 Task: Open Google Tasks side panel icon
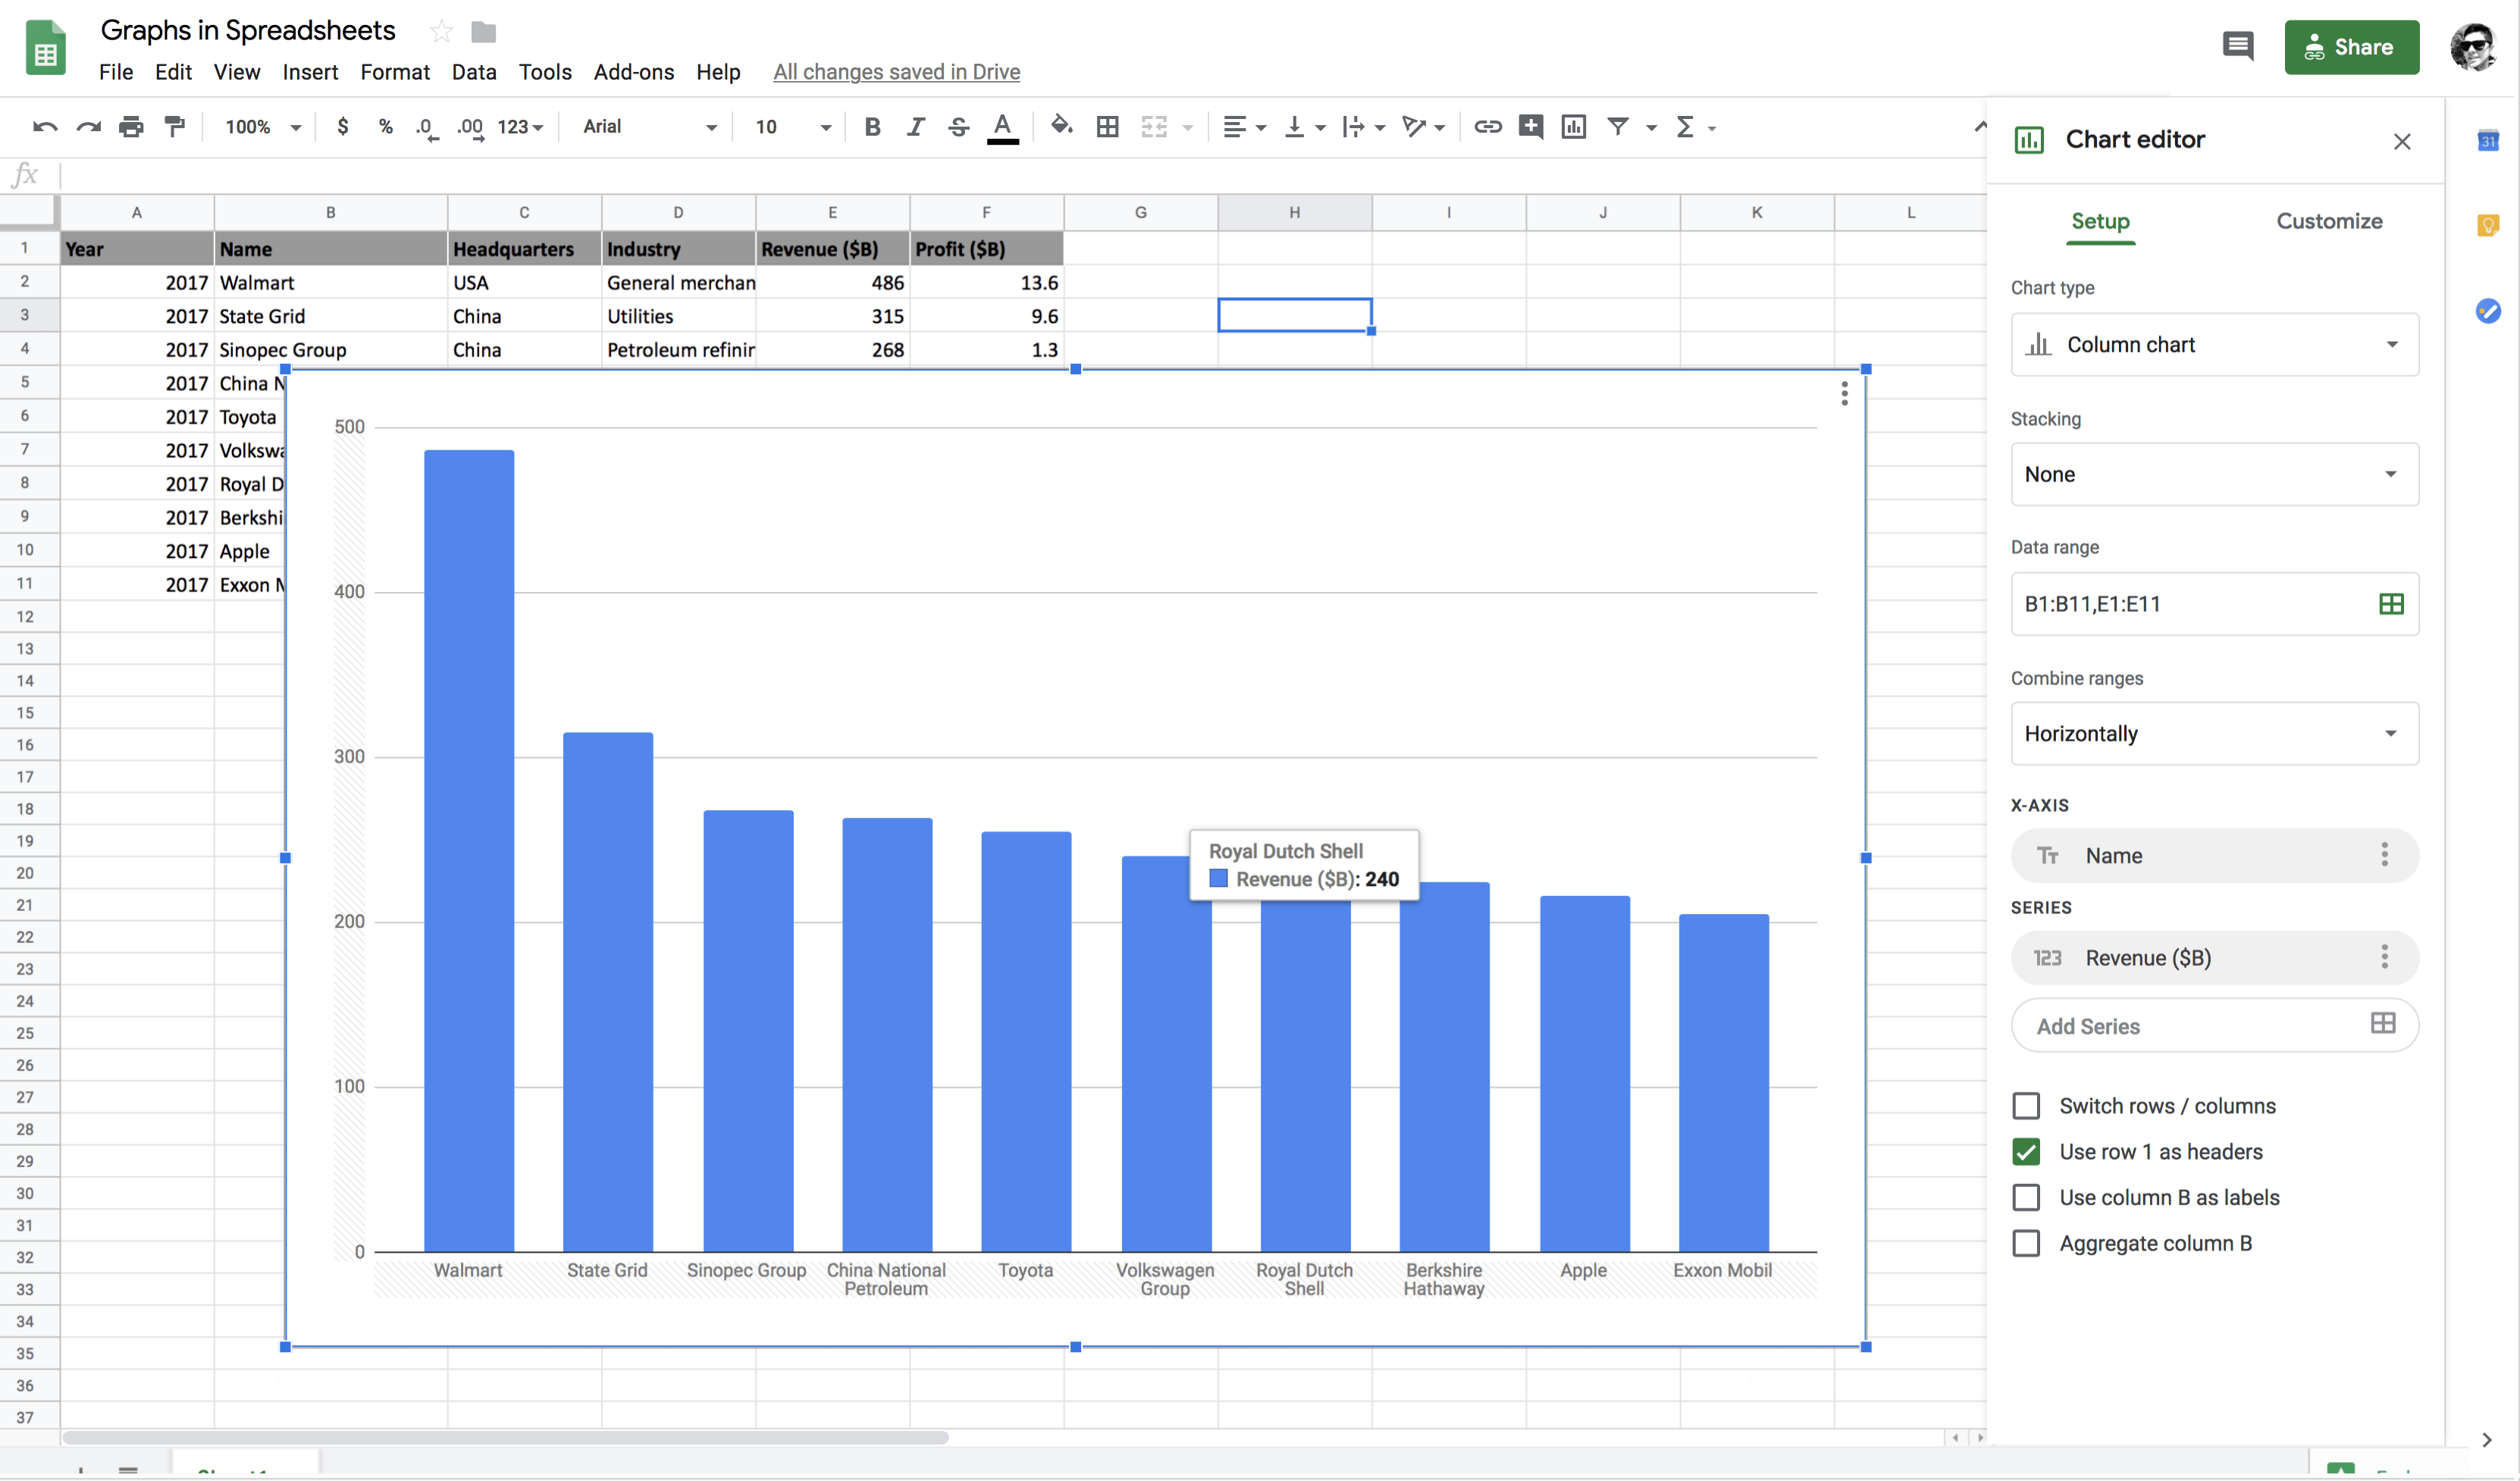[x=2488, y=311]
